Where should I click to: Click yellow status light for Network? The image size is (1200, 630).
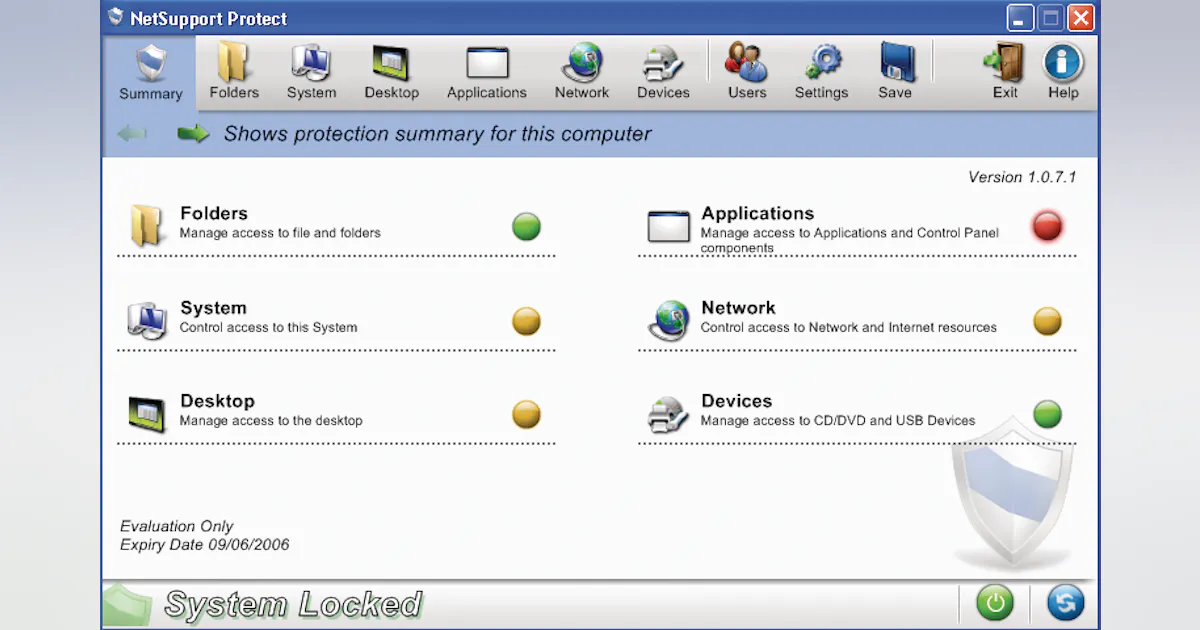point(1047,321)
